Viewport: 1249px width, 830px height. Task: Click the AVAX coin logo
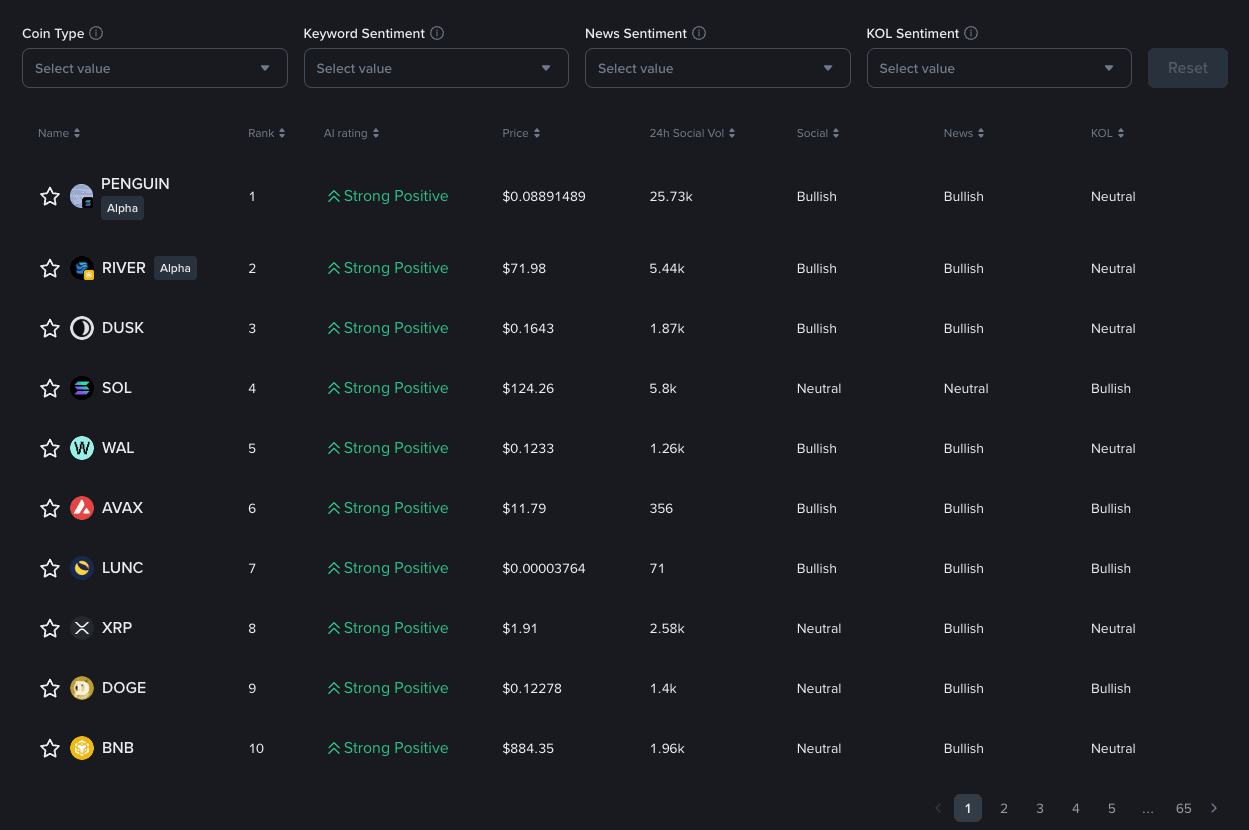click(x=82, y=508)
